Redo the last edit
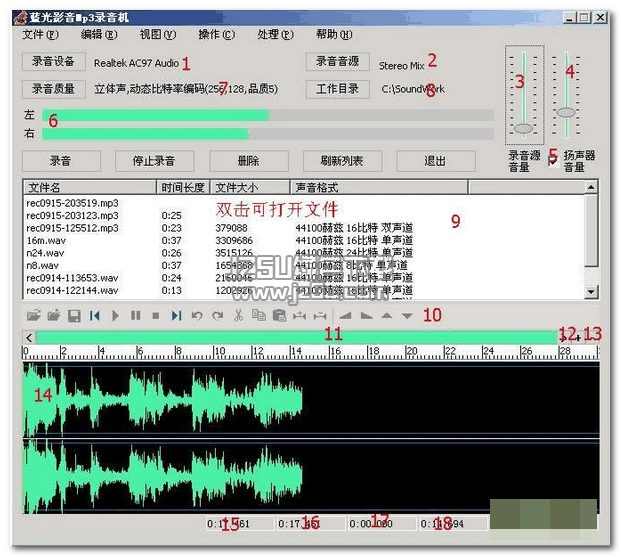Screen dimensions: 621x557 pos(217,316)
